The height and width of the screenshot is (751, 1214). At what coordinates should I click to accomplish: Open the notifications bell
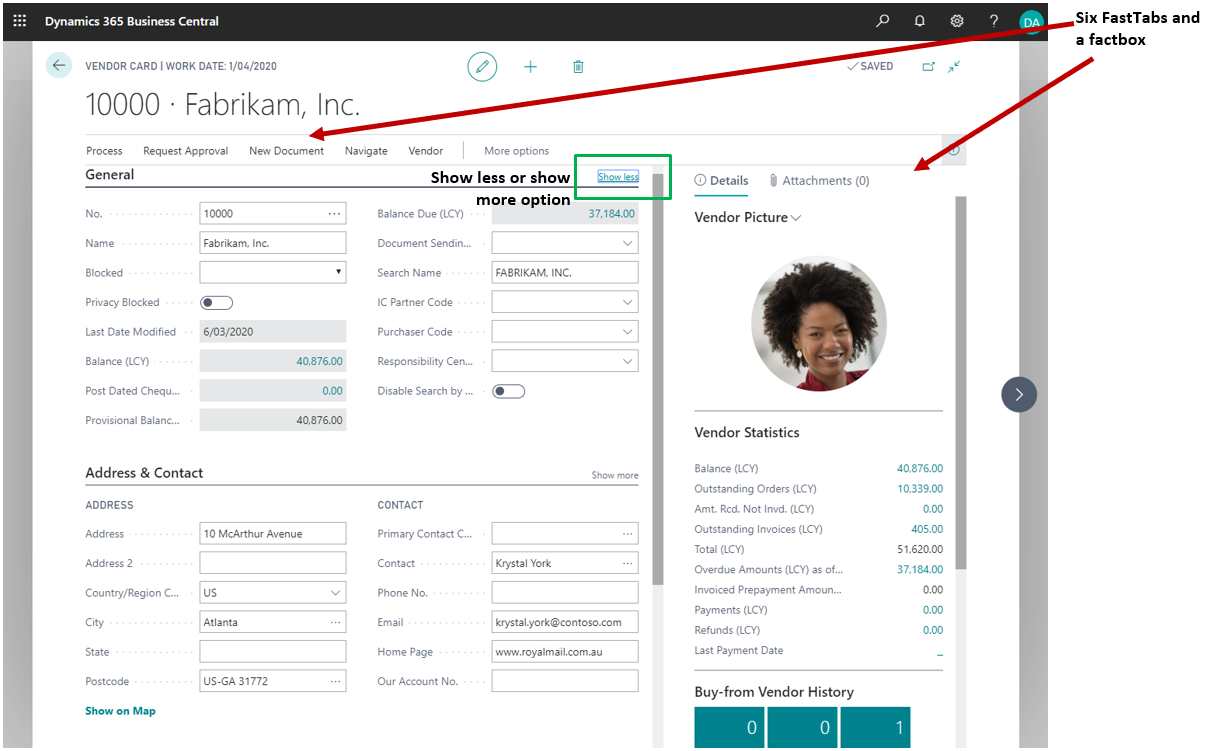point(919,21)
